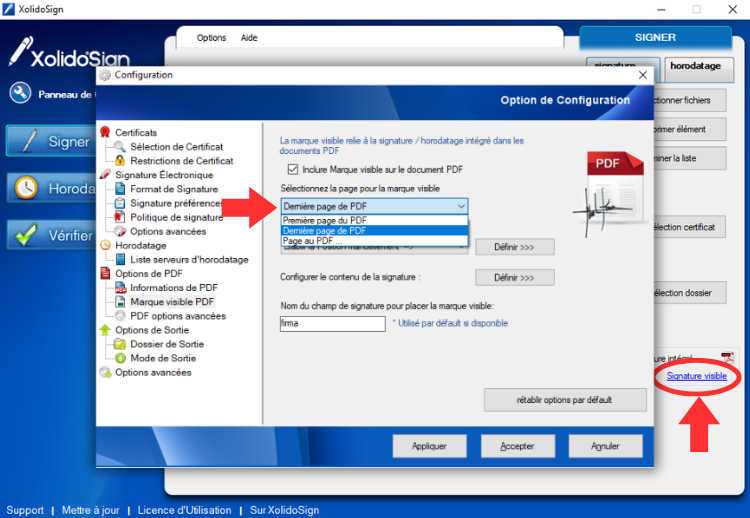Image resolution: width=750 pixels, height=518 pixels.
Task: Select Dossier de Sortie tree item
Action: point(167,344)
